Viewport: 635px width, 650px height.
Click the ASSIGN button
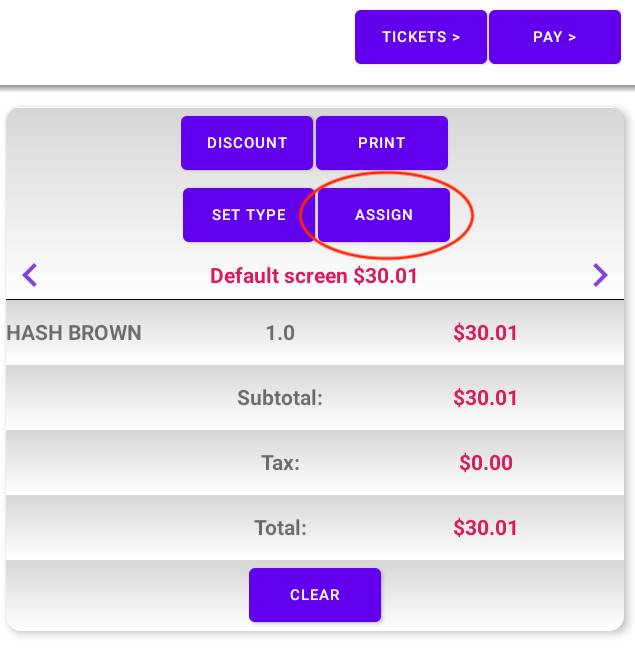point(384,215)
